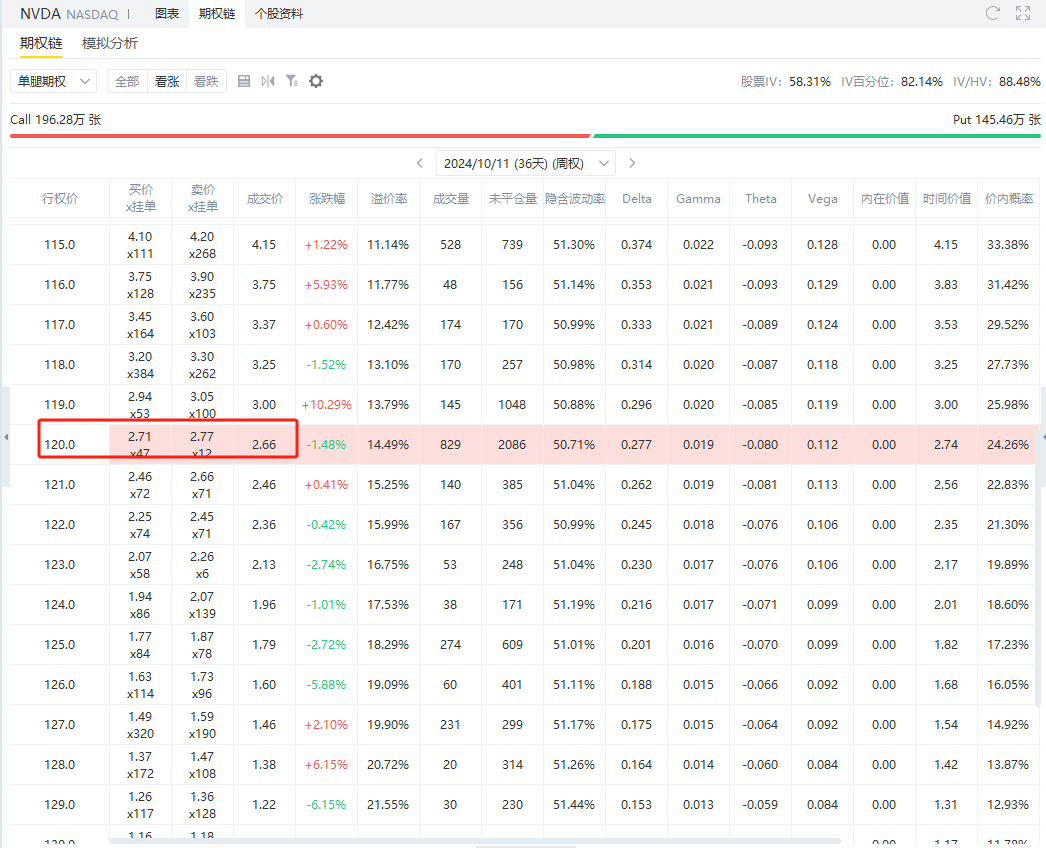Sort by 行权价 column header
Viewport: 1046px width, 848px height.
pyautogui.click(x=60, y=198)
